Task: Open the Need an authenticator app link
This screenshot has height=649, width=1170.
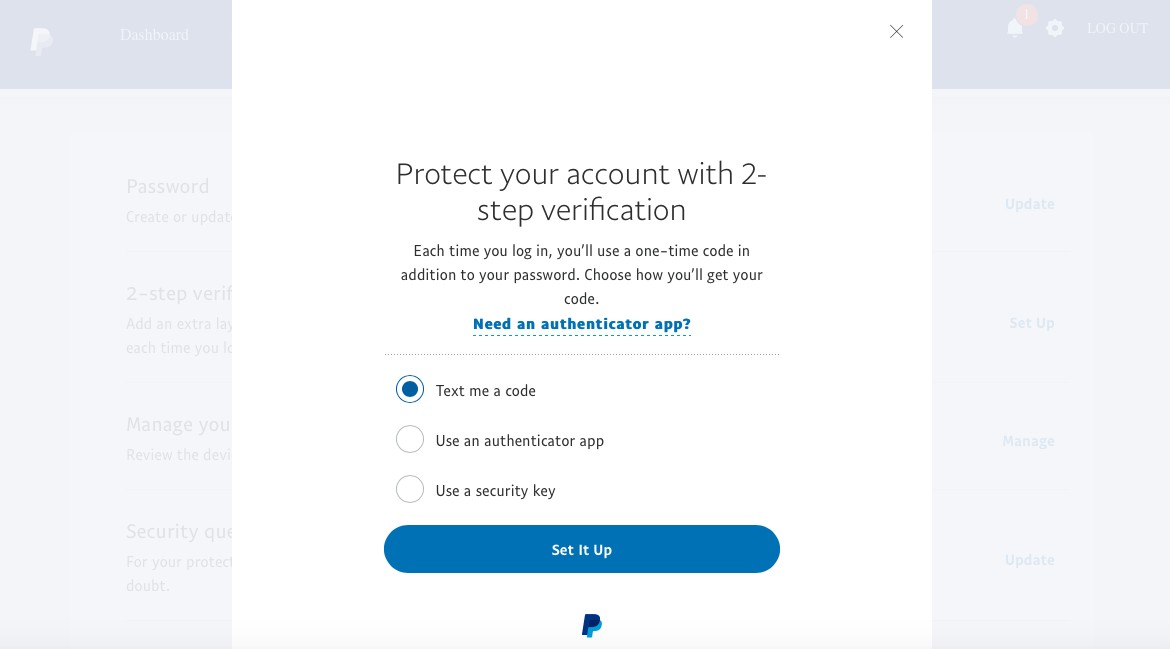Action: coord(581,324)
